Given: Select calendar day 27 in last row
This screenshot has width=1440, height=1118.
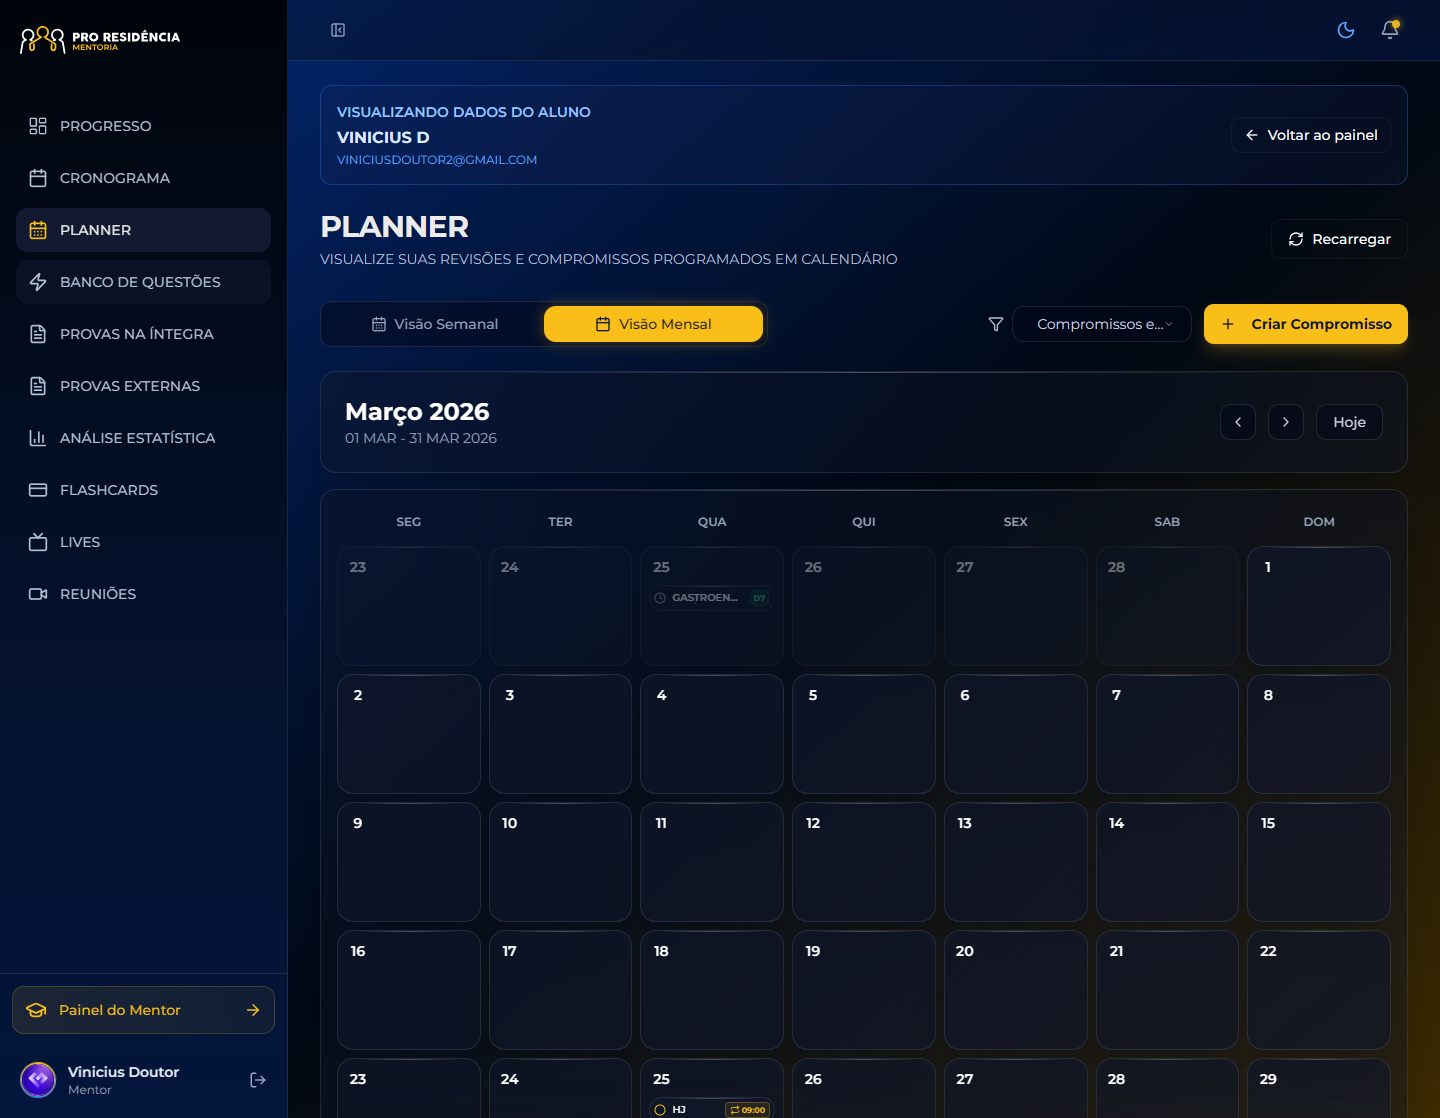Looking at the screenshot, I should [x=1016, y=1088].
